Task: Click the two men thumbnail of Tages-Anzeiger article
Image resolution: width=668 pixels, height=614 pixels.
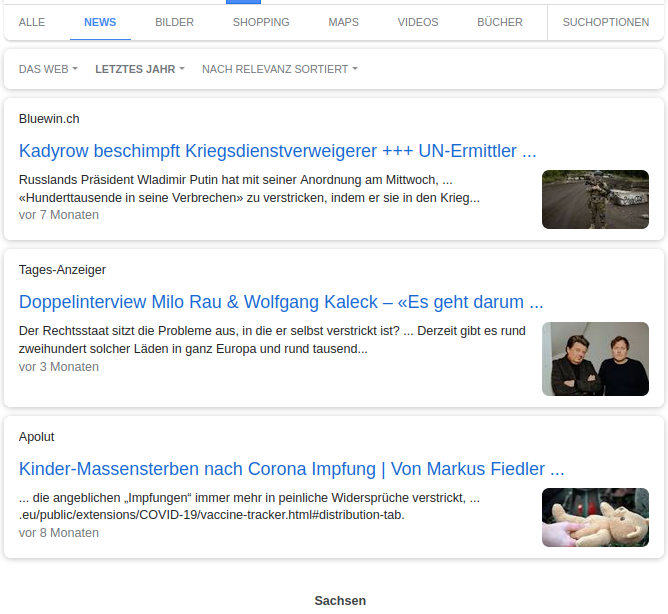Action: pyautogui.click(x=595, y=359)
